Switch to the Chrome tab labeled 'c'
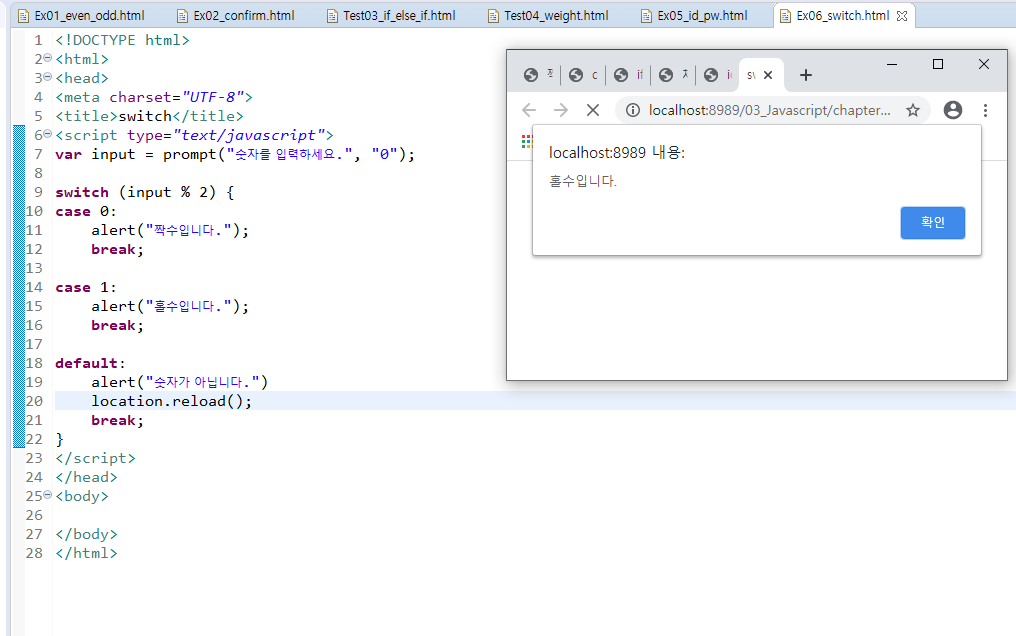The height and width of the screenshot is (636, 1016). (583, 75)
